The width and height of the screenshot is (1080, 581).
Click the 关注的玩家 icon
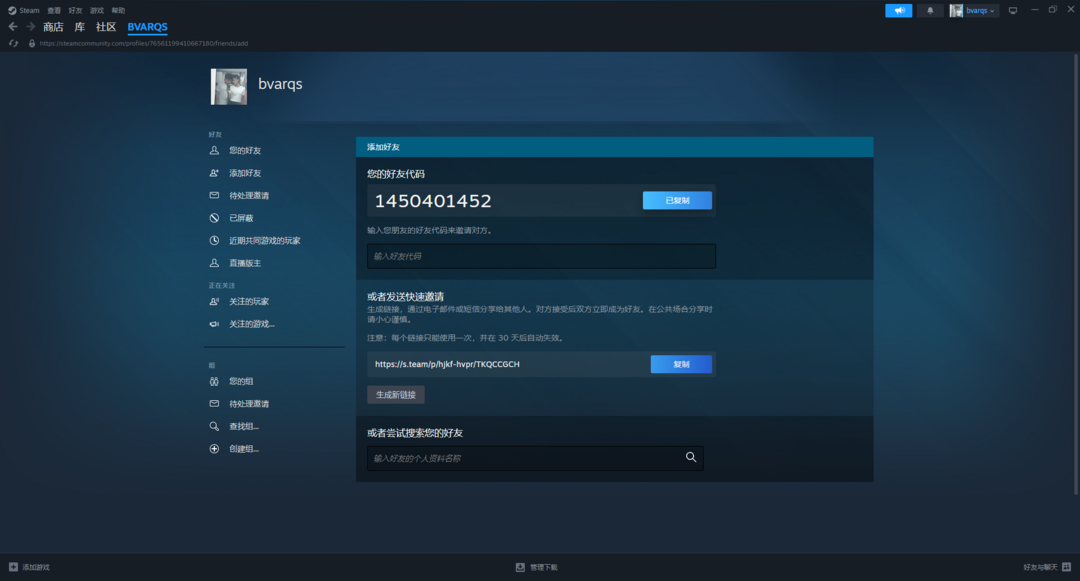click(214, 302)
